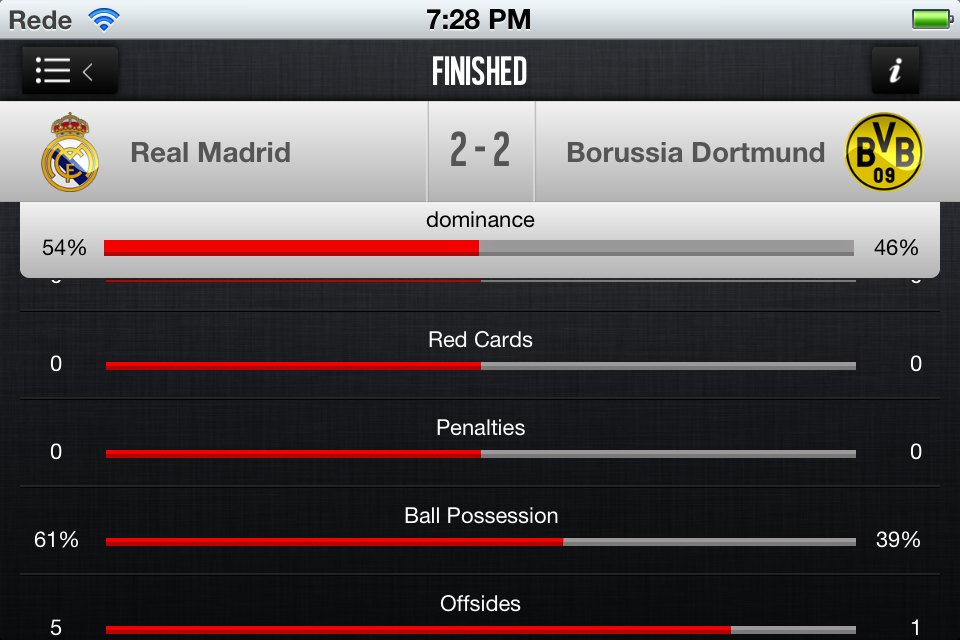Tap the FINISHED match status title
This screenshot has height=640, width=960.
480,71
